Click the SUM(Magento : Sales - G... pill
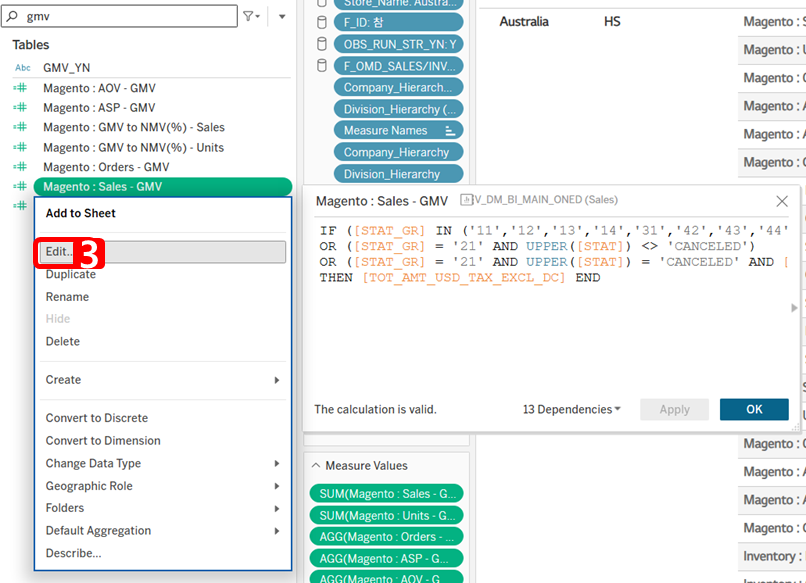This screenshot has width=806, height=583. point(385,494)
